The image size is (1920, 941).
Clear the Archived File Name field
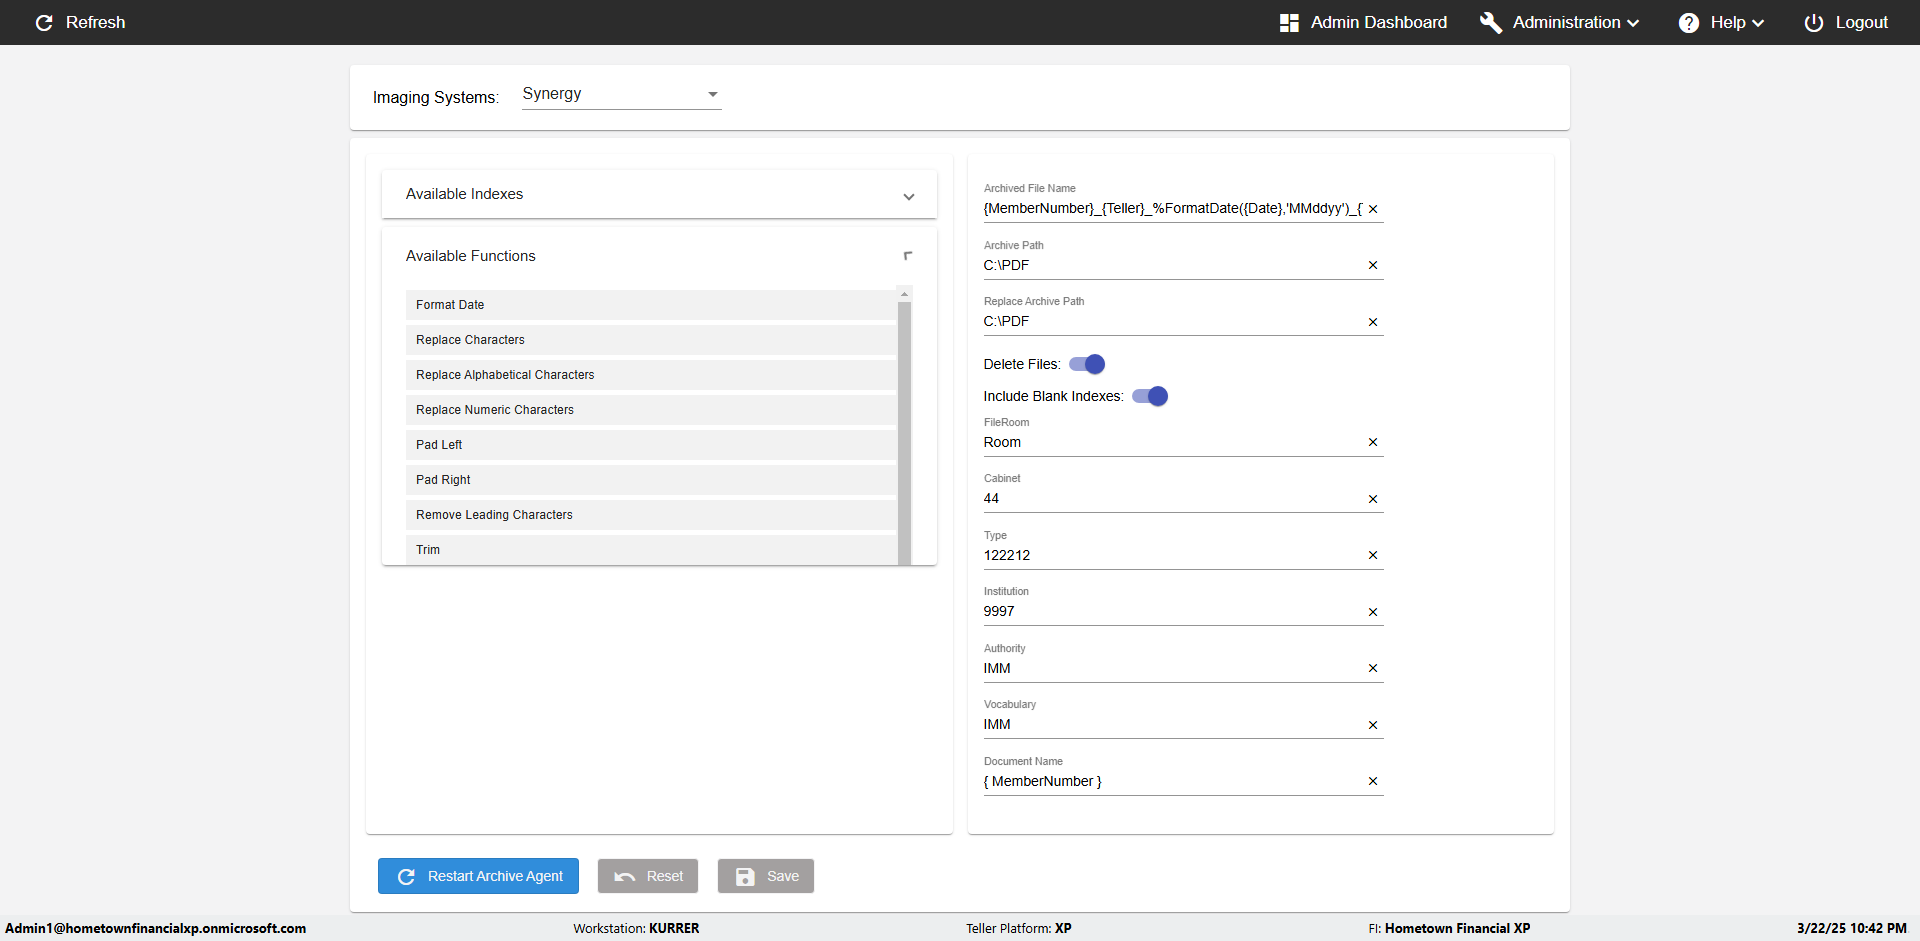[x=1373, y=209]
